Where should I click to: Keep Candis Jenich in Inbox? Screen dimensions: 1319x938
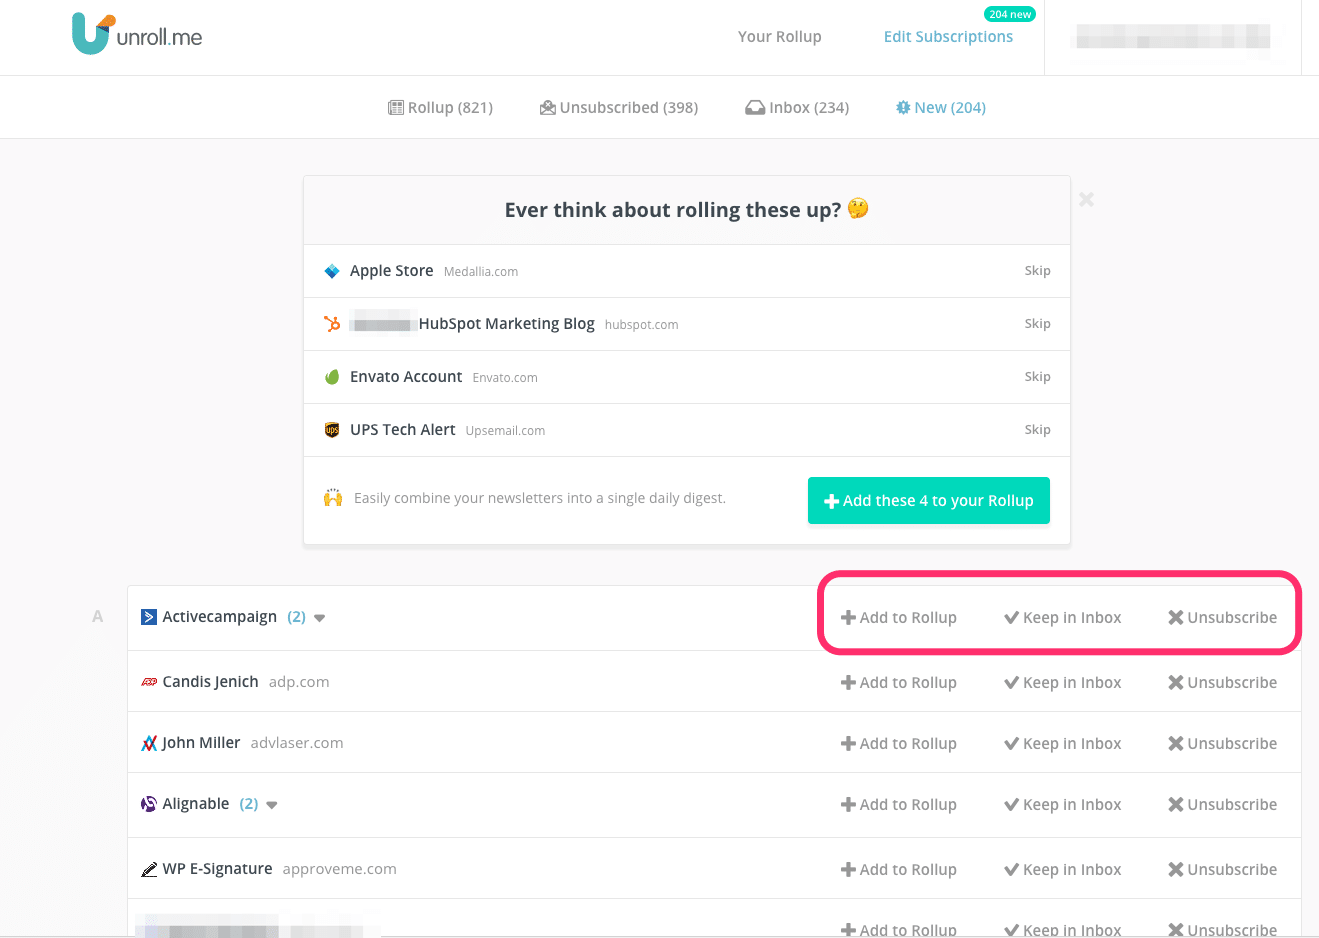(x=1062, y=683)
